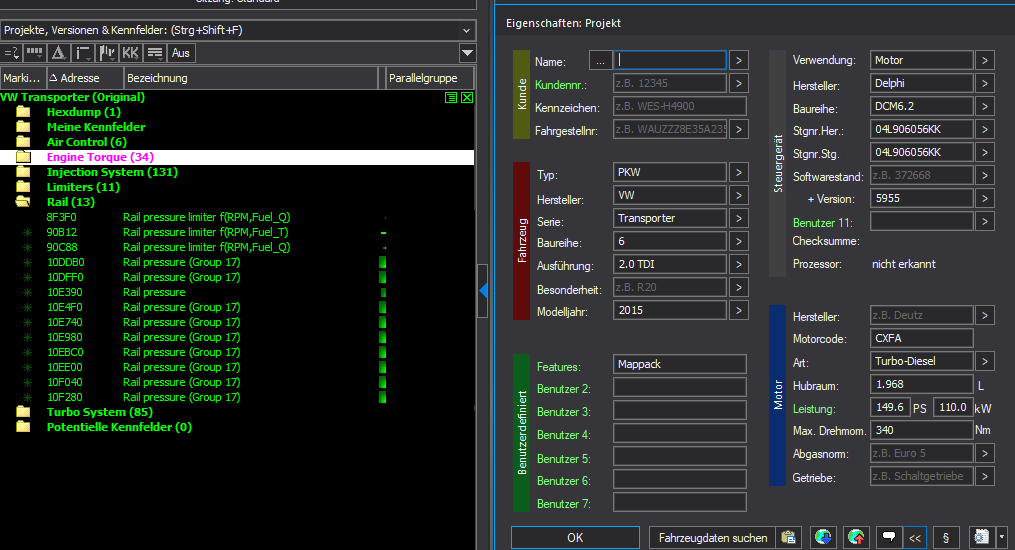Click the Fahrzeugdaten suchen button
This screenshot has height=550, width=1015.
pos(713,538)
